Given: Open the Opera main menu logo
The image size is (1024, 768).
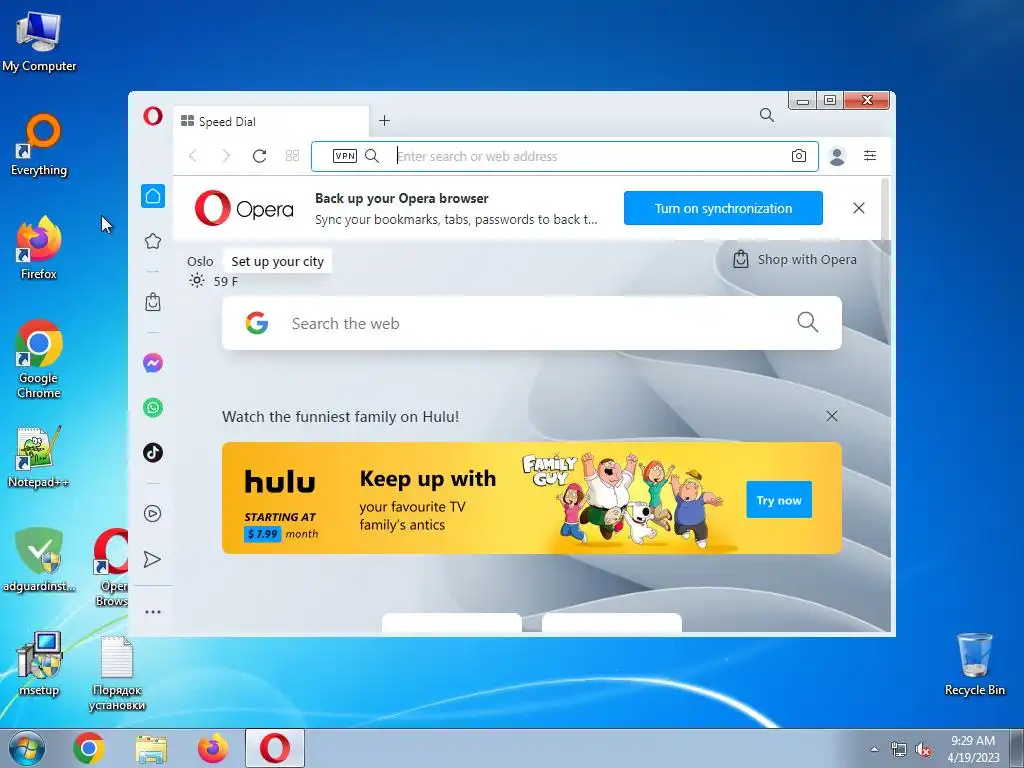Looking at the screenshot, I should click(x=153, y=116).
